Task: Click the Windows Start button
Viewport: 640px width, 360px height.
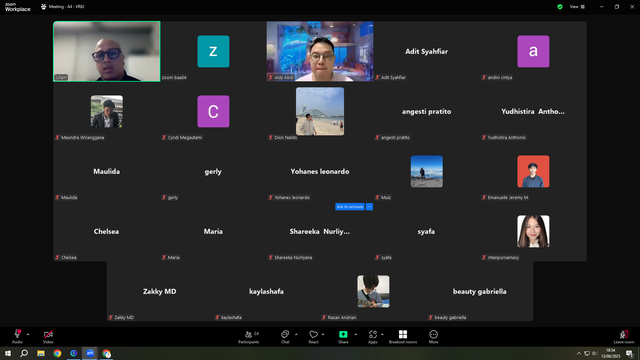Action: [8, 353]
